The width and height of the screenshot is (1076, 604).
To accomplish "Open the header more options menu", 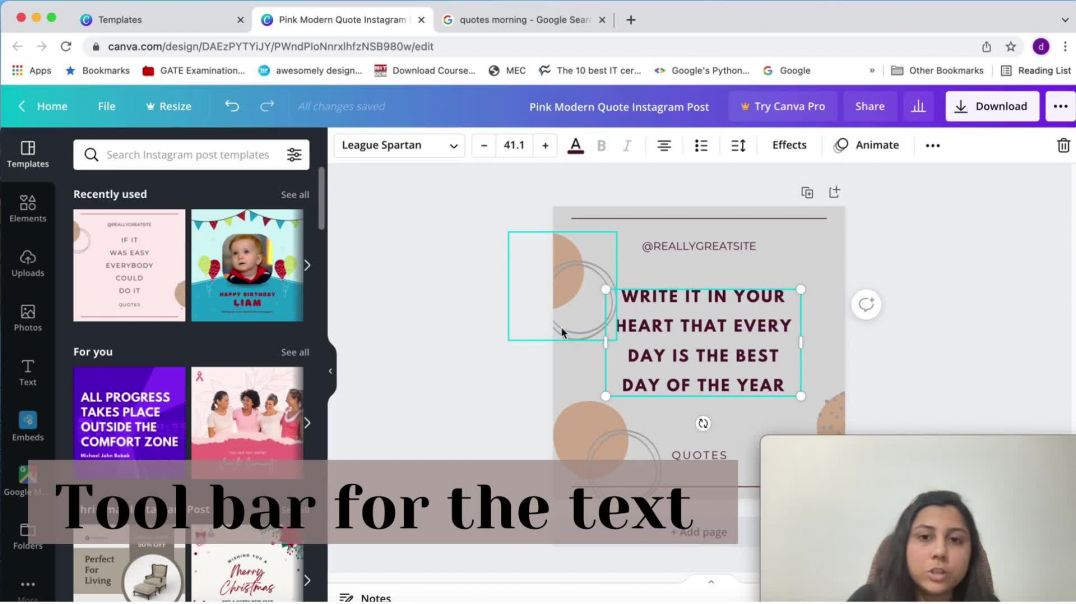I will pyautogui.click(x=1060, y=106).
